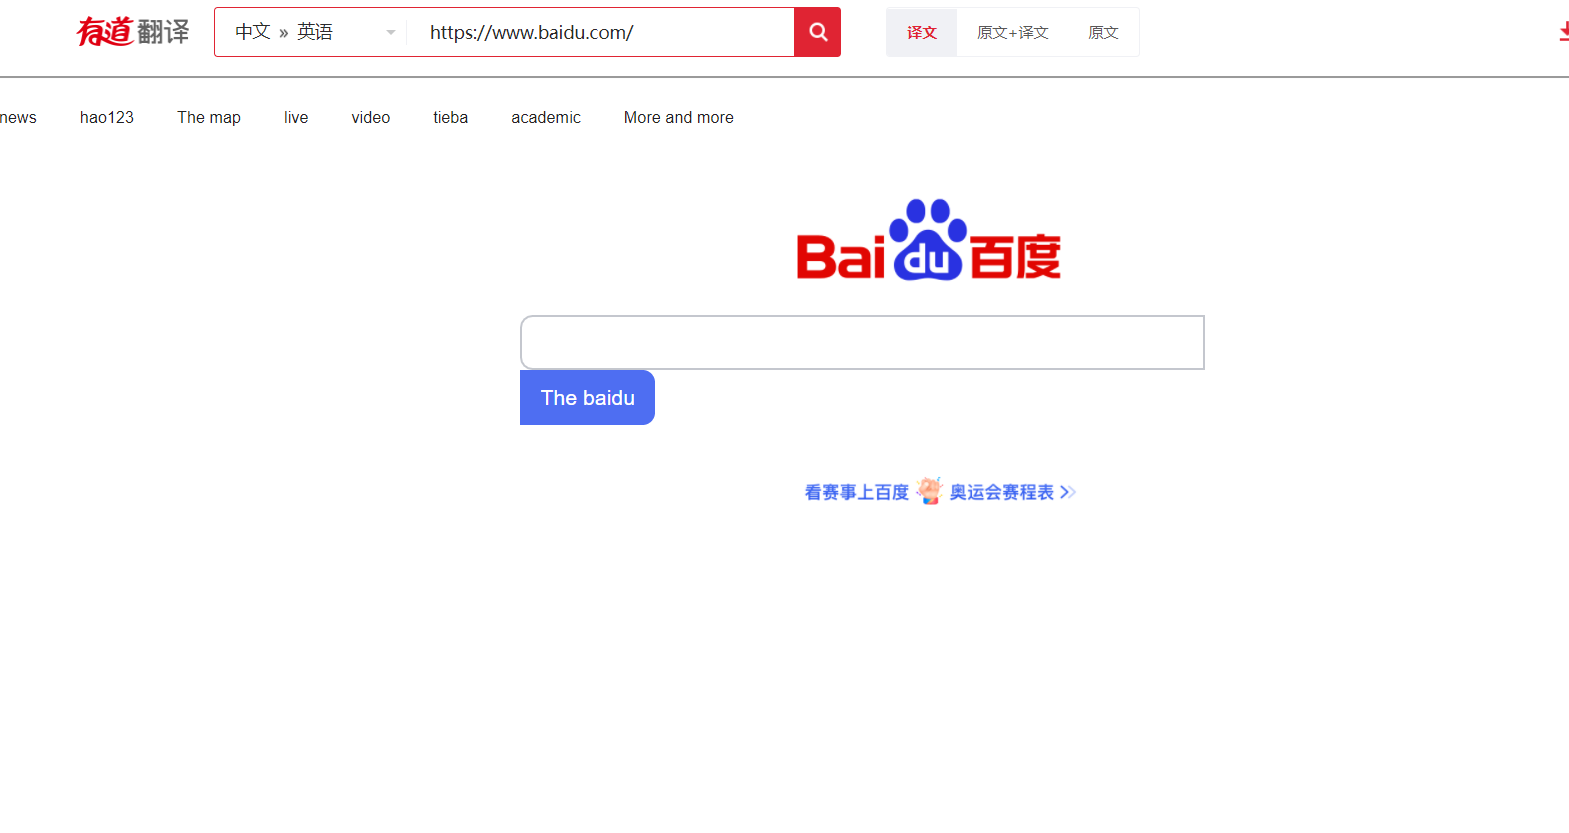Open the live link

click(296, 117)
